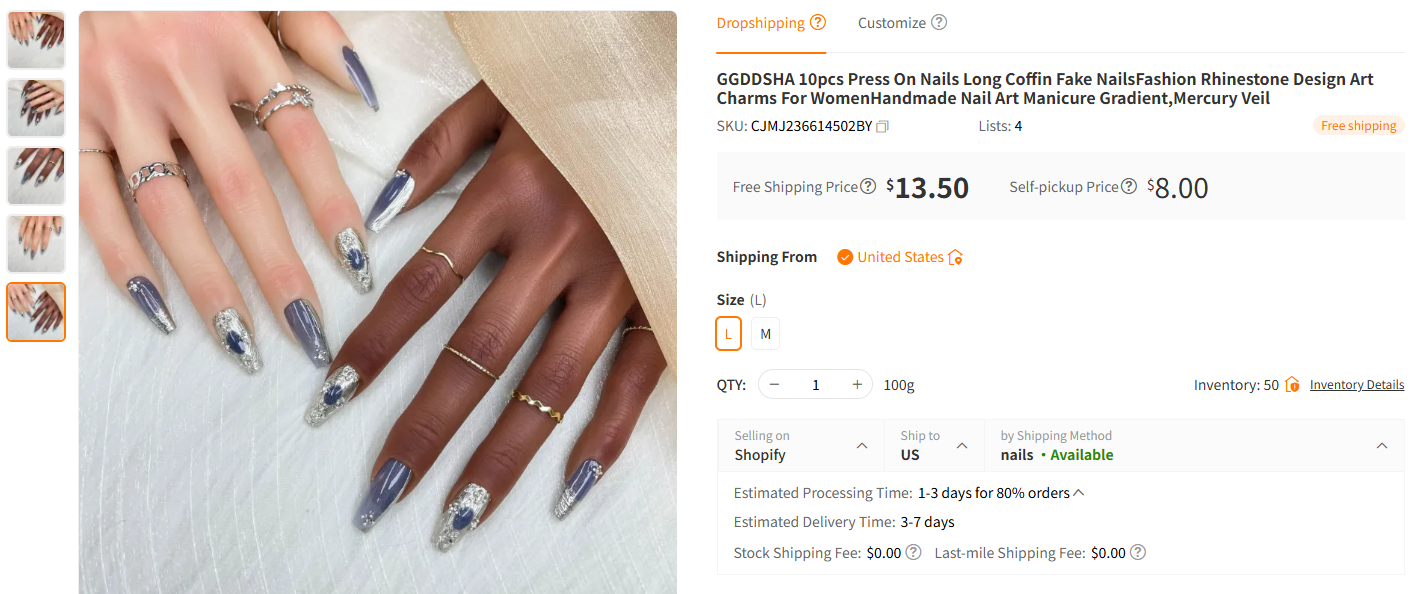
Task: Open the Self-pickup Price help icon
Action: pos(1129,186)
